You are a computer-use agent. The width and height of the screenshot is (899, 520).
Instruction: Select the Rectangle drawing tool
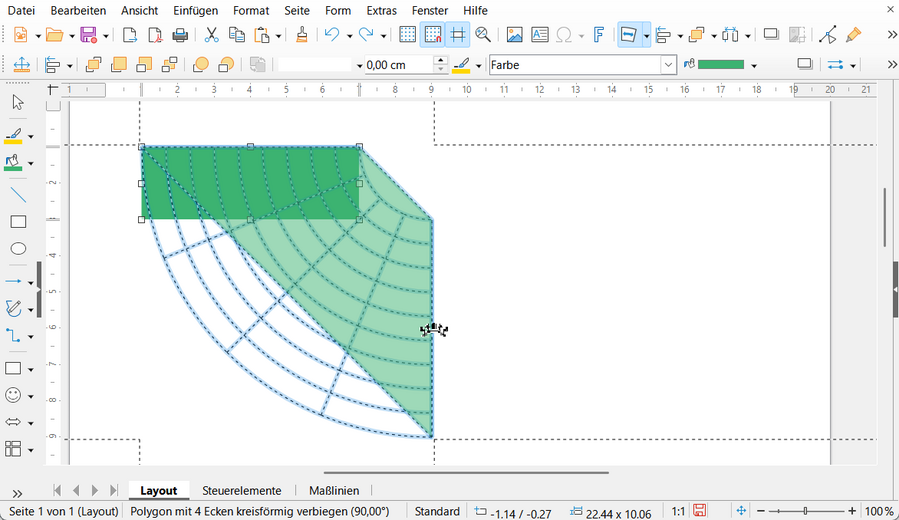pos(18,222)
